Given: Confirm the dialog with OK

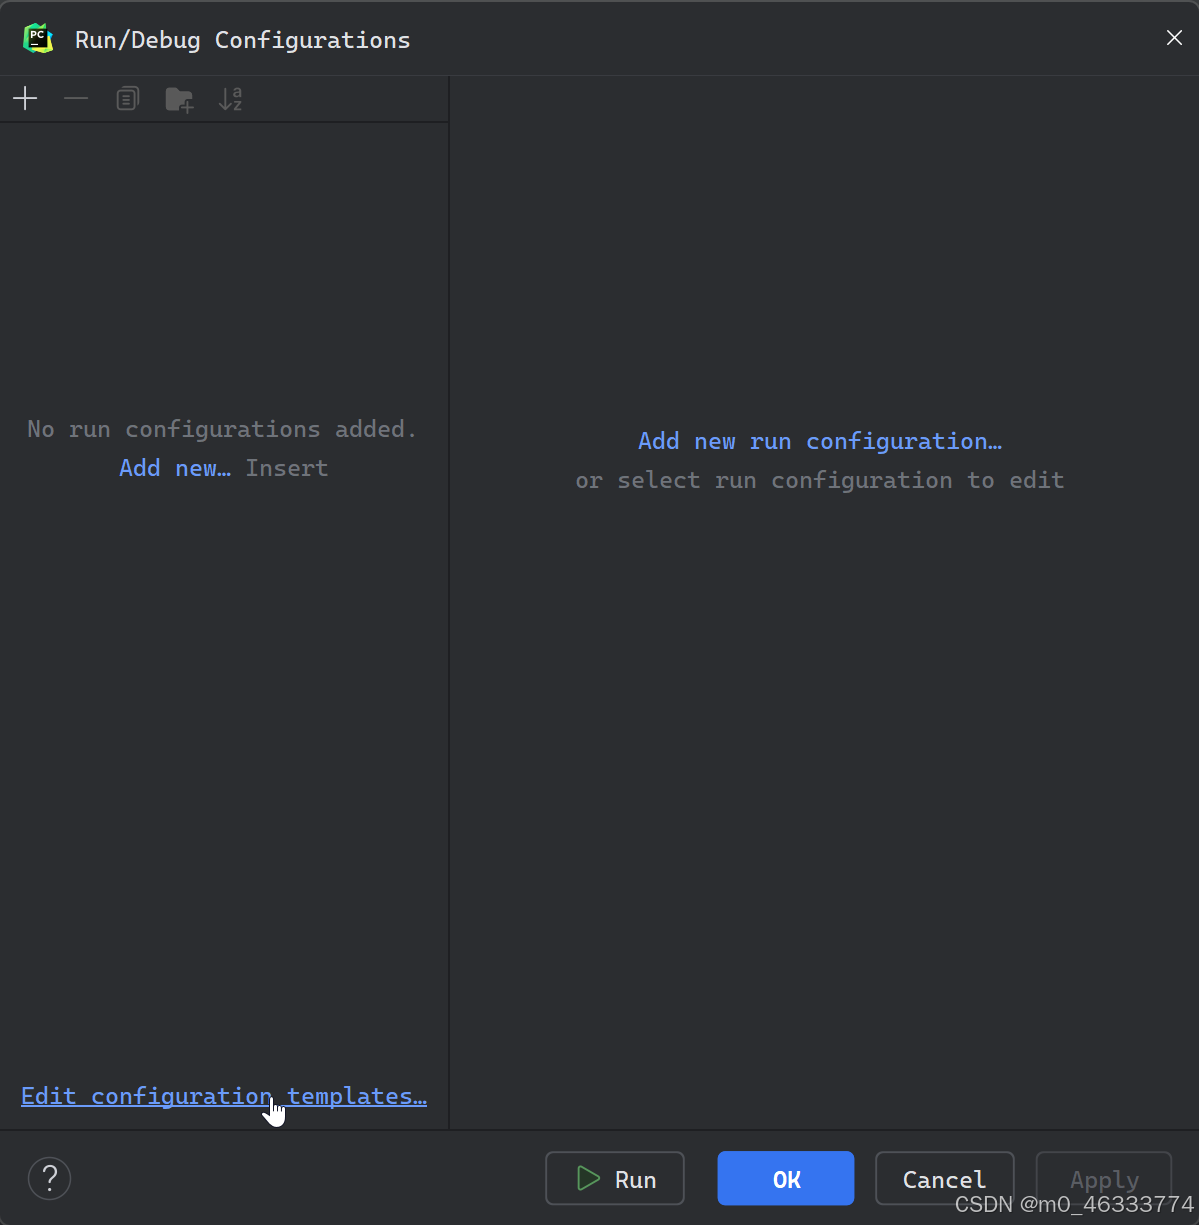Looking at the screenshot, I should (x=785, y=1178).
